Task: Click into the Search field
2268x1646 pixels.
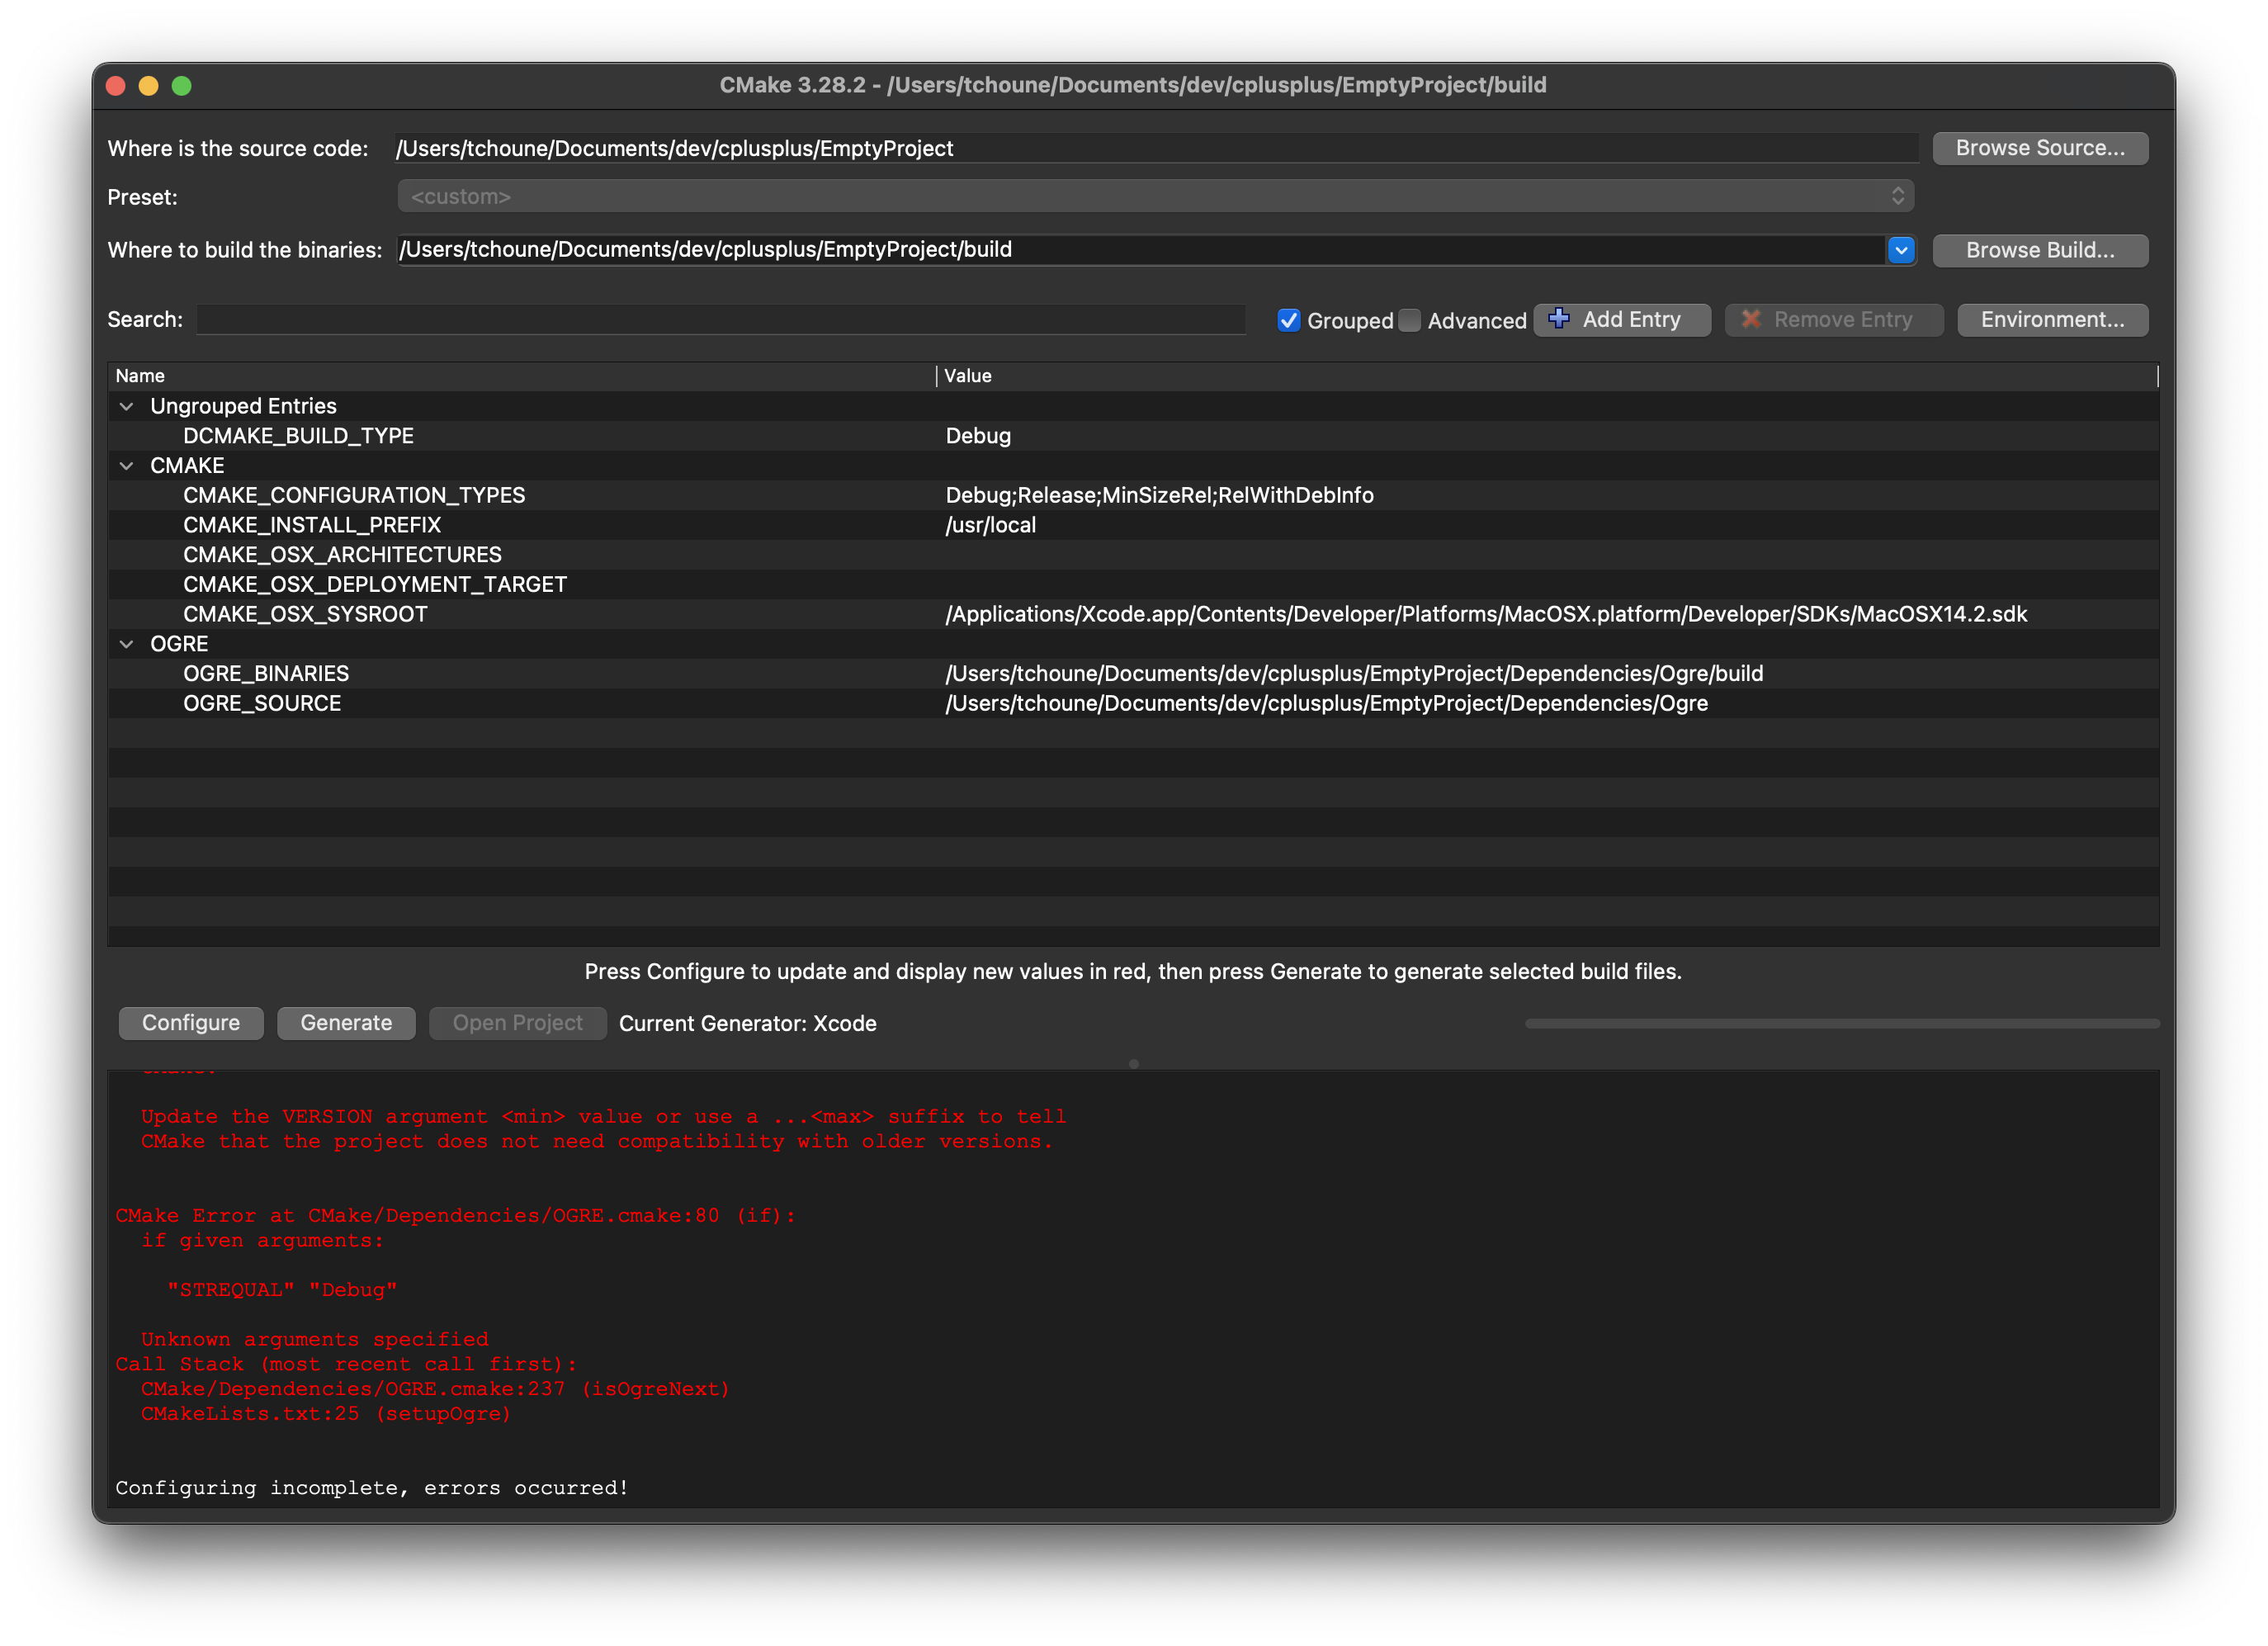Action: [720, 320]
